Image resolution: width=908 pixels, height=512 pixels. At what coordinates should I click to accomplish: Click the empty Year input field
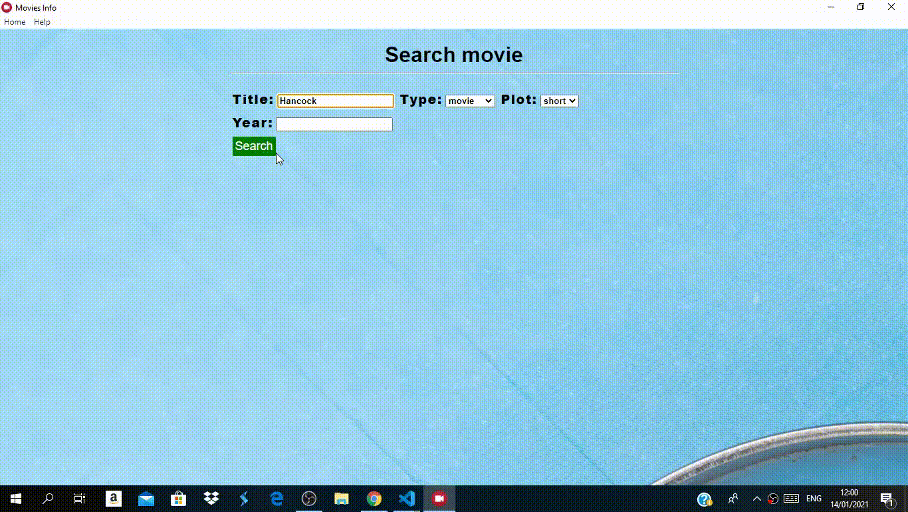coord(334,124)
